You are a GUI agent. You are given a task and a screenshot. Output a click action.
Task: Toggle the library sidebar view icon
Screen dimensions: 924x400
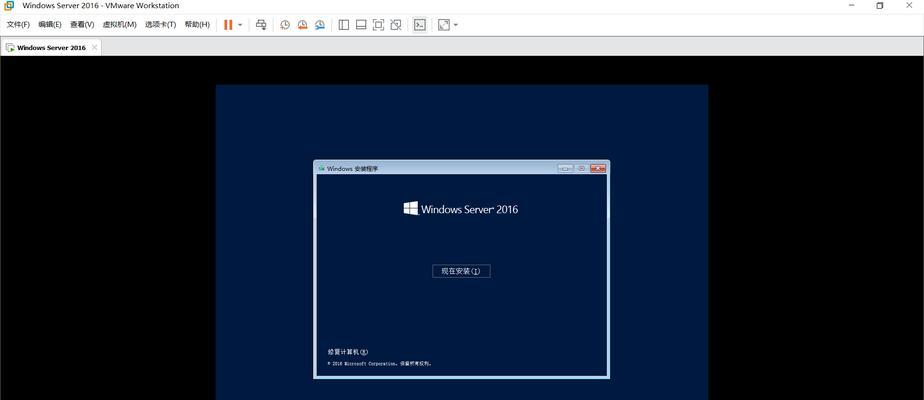click(344, 25)
